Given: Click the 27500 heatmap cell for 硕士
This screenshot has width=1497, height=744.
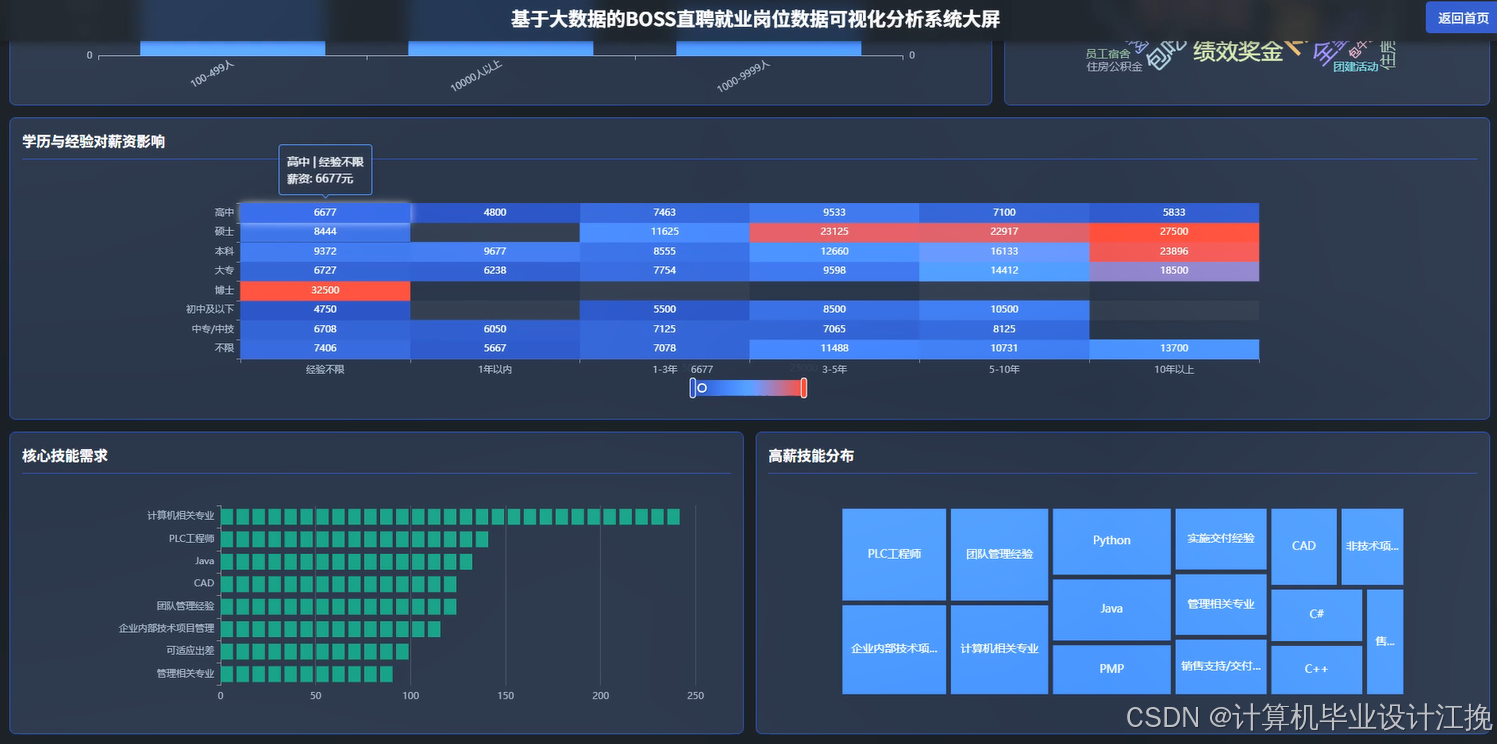Looking at the screenshot, I should tap(1174, 231).
